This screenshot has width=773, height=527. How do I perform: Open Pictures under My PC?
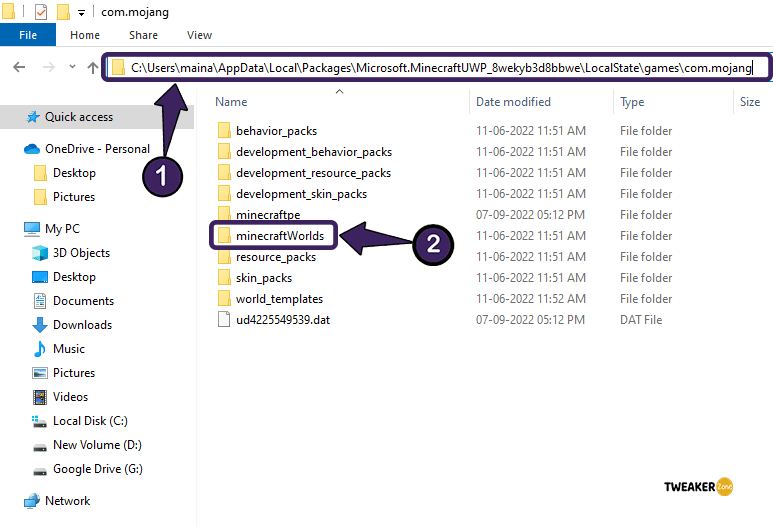tap(74, 373)
